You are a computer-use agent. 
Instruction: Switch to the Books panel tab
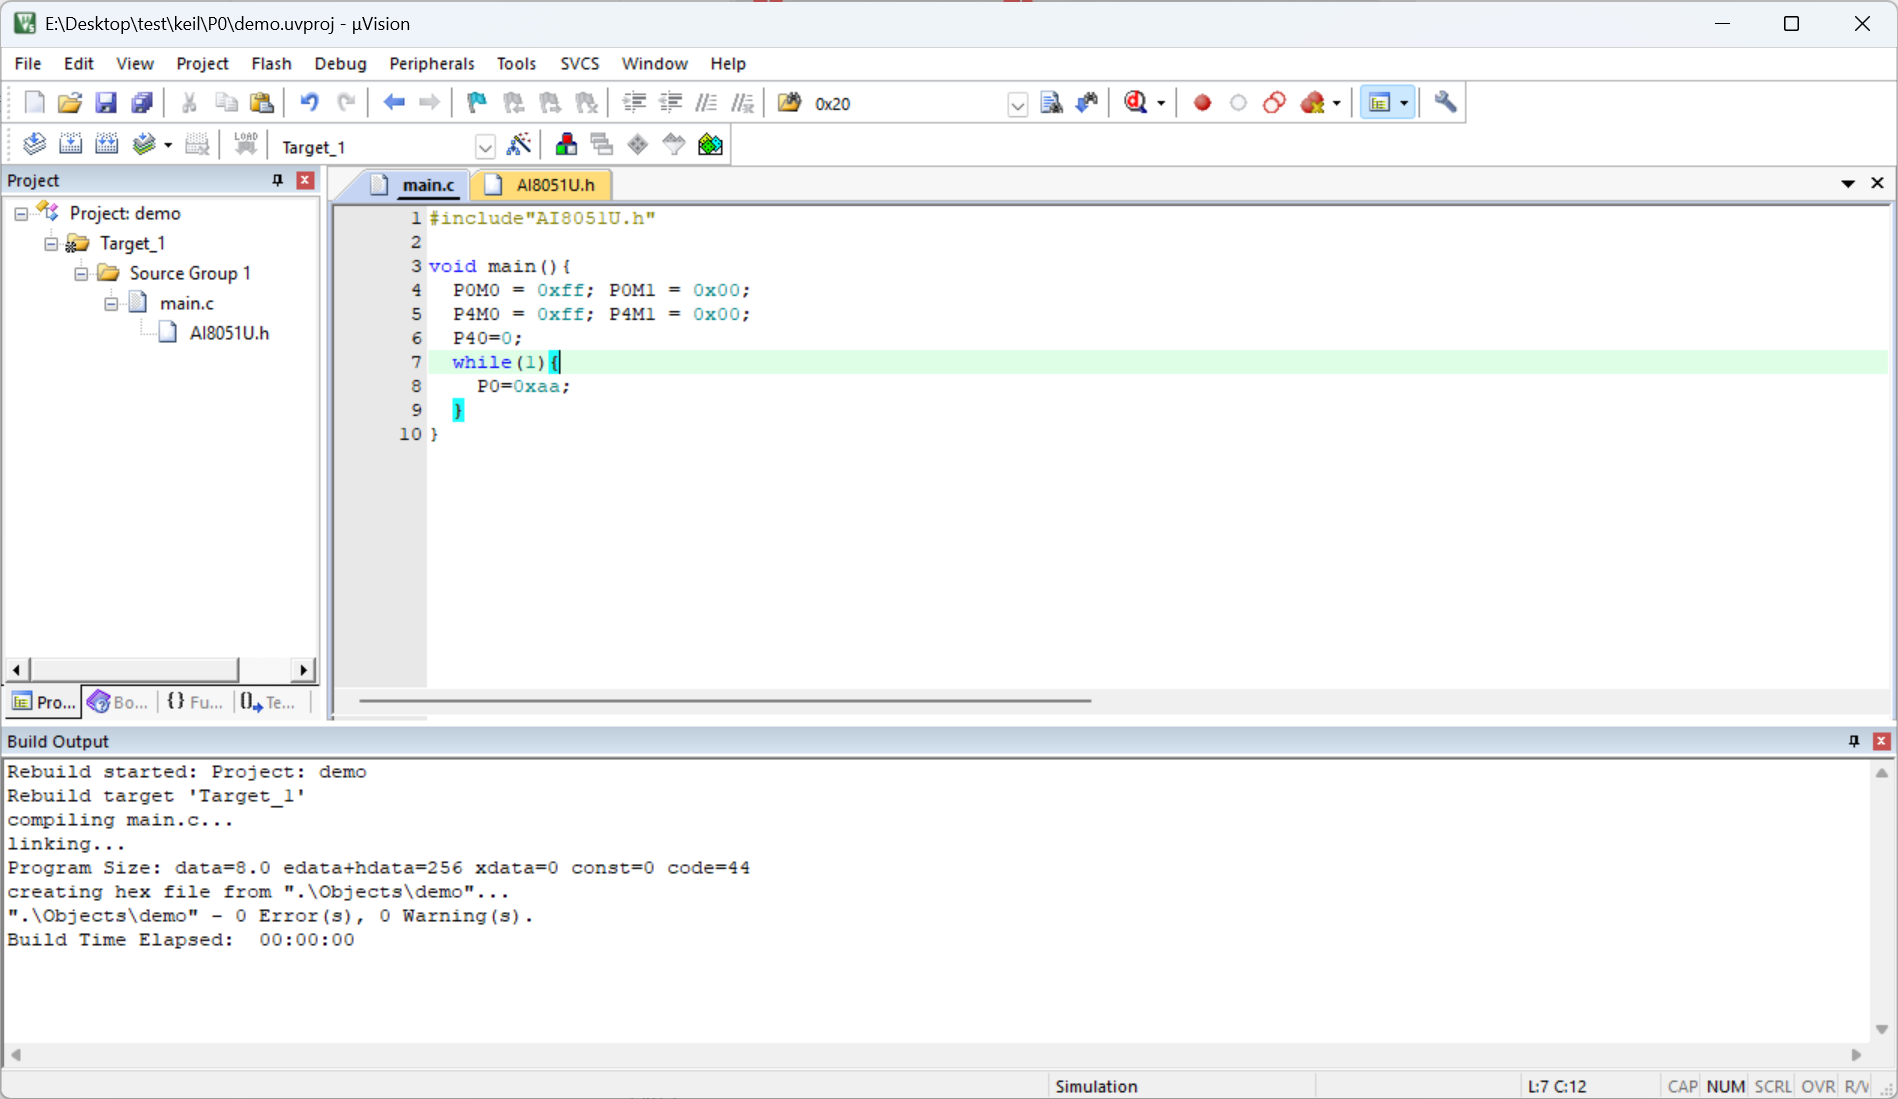pyautogui.click(x=118, y=702)
